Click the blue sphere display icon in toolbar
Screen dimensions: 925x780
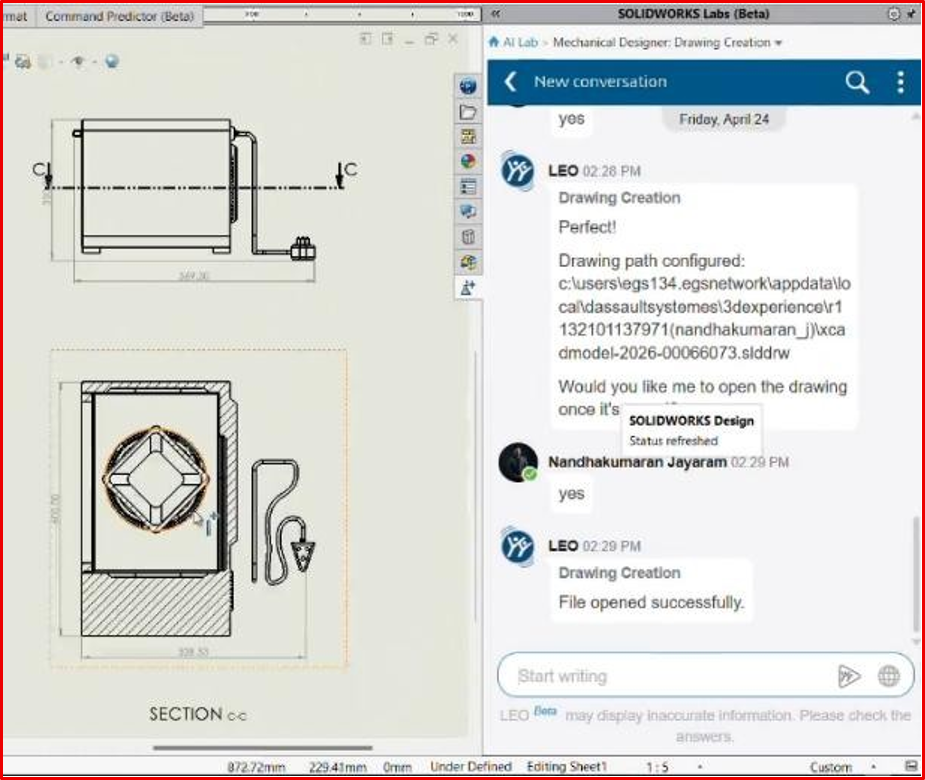pyautogui.click(x=111, y=61)
